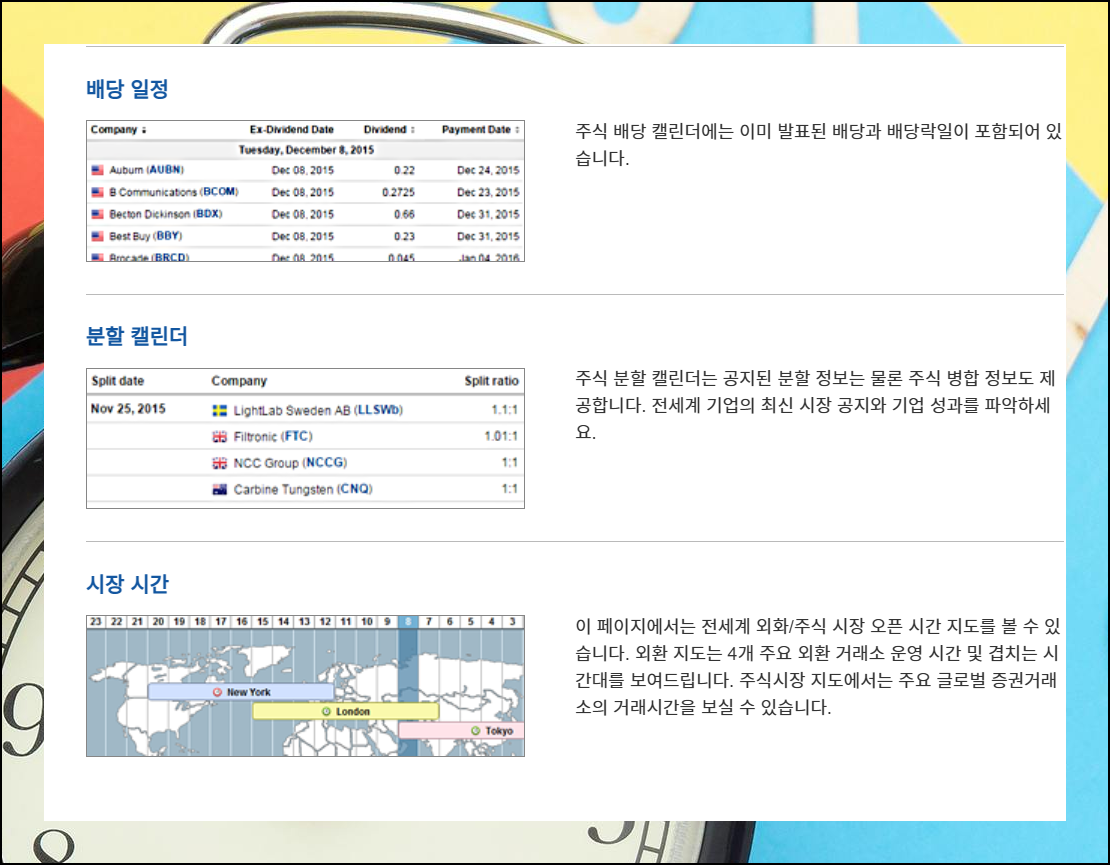Screen dimensions: 1110x865
Task: Open the AUBN ticker link
Action: point(165,170)
